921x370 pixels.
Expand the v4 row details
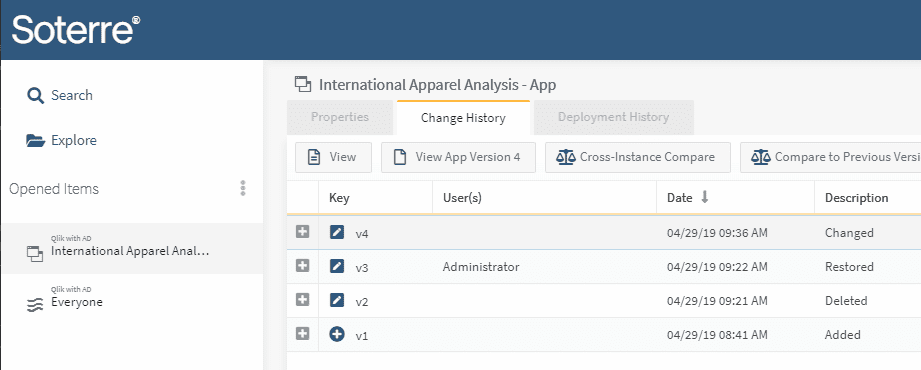pyautogui.click(x=302, y=232)
